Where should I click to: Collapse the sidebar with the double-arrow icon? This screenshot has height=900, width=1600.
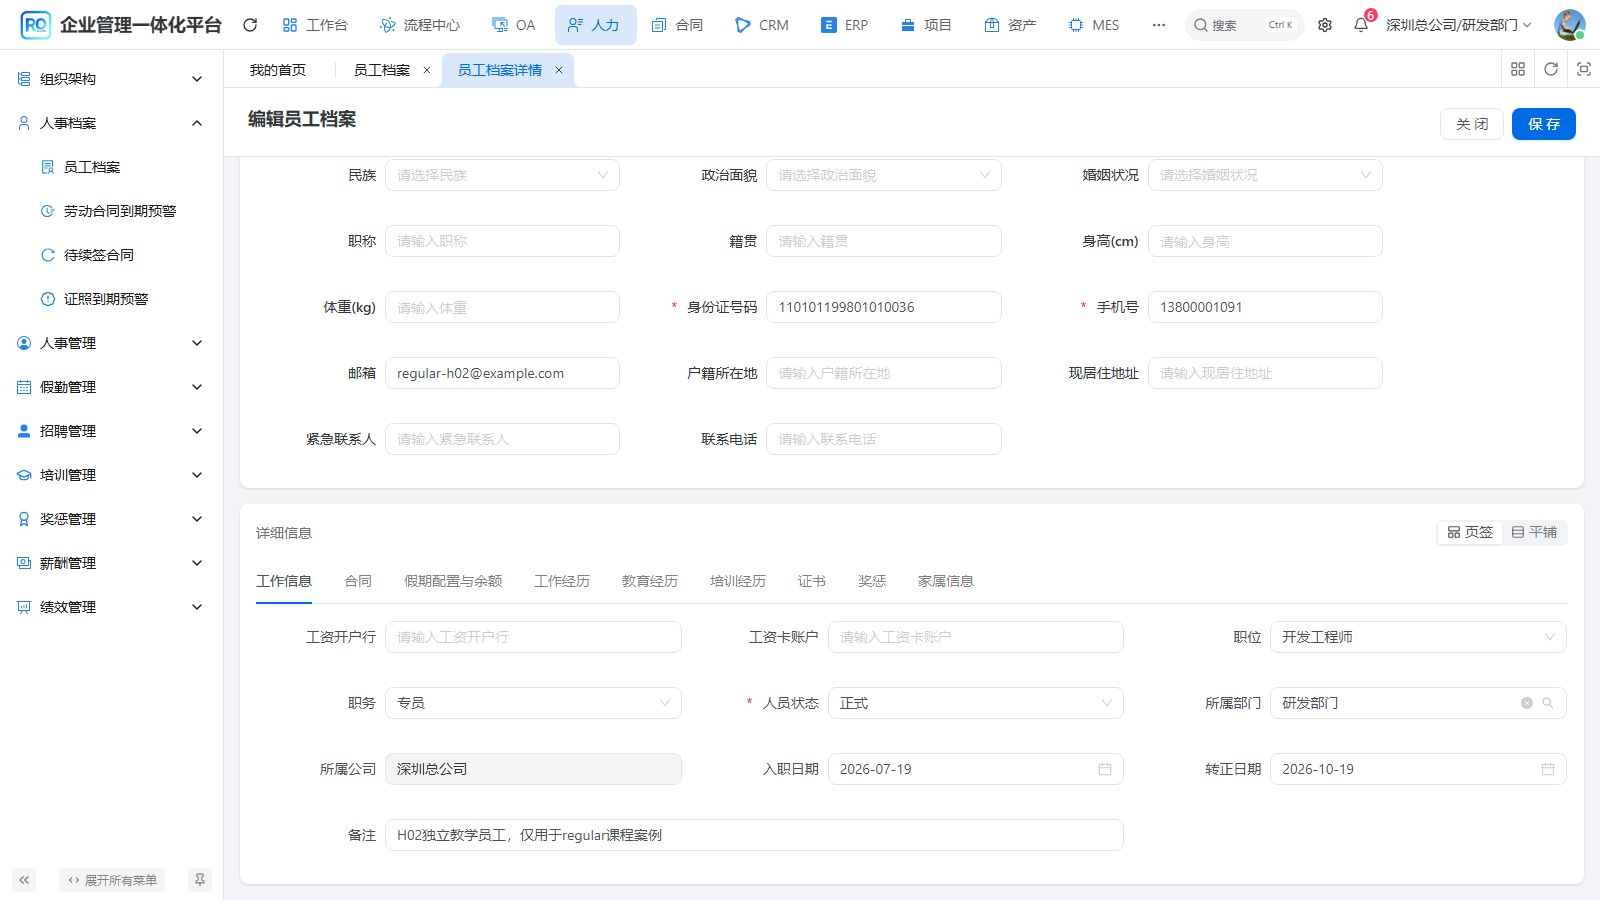click(24, 880)
